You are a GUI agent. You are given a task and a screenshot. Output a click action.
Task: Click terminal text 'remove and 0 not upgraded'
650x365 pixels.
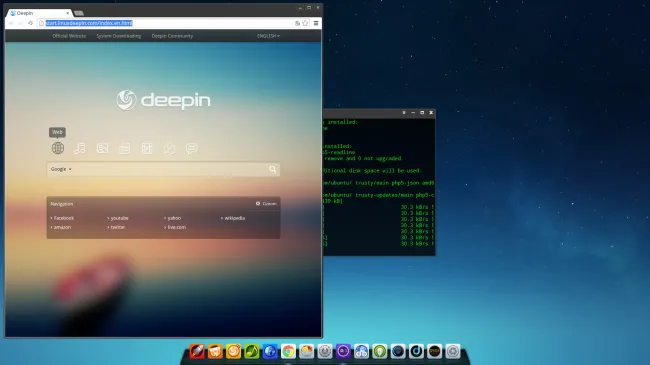click(x=363, y=158)
